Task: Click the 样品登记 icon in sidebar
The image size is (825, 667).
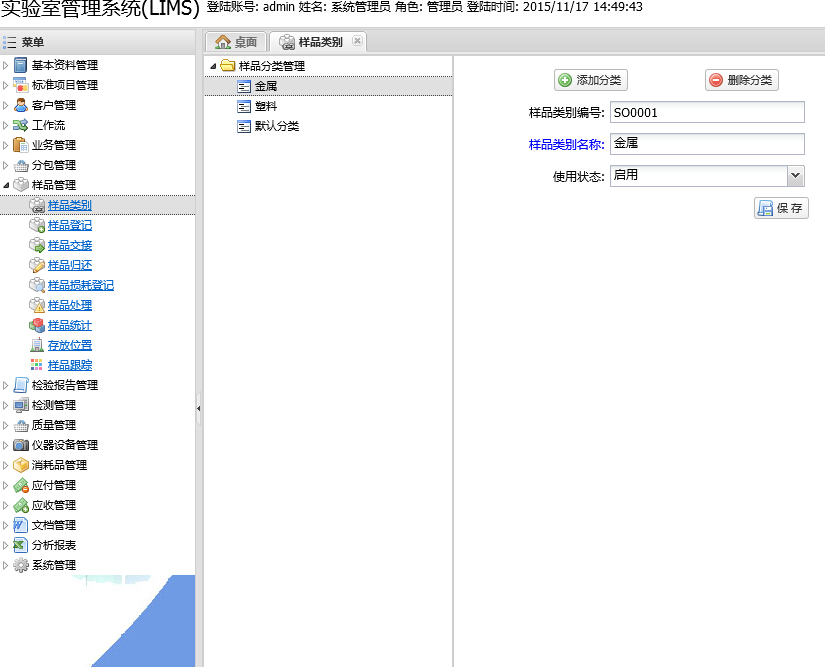Action: [37, 225]
